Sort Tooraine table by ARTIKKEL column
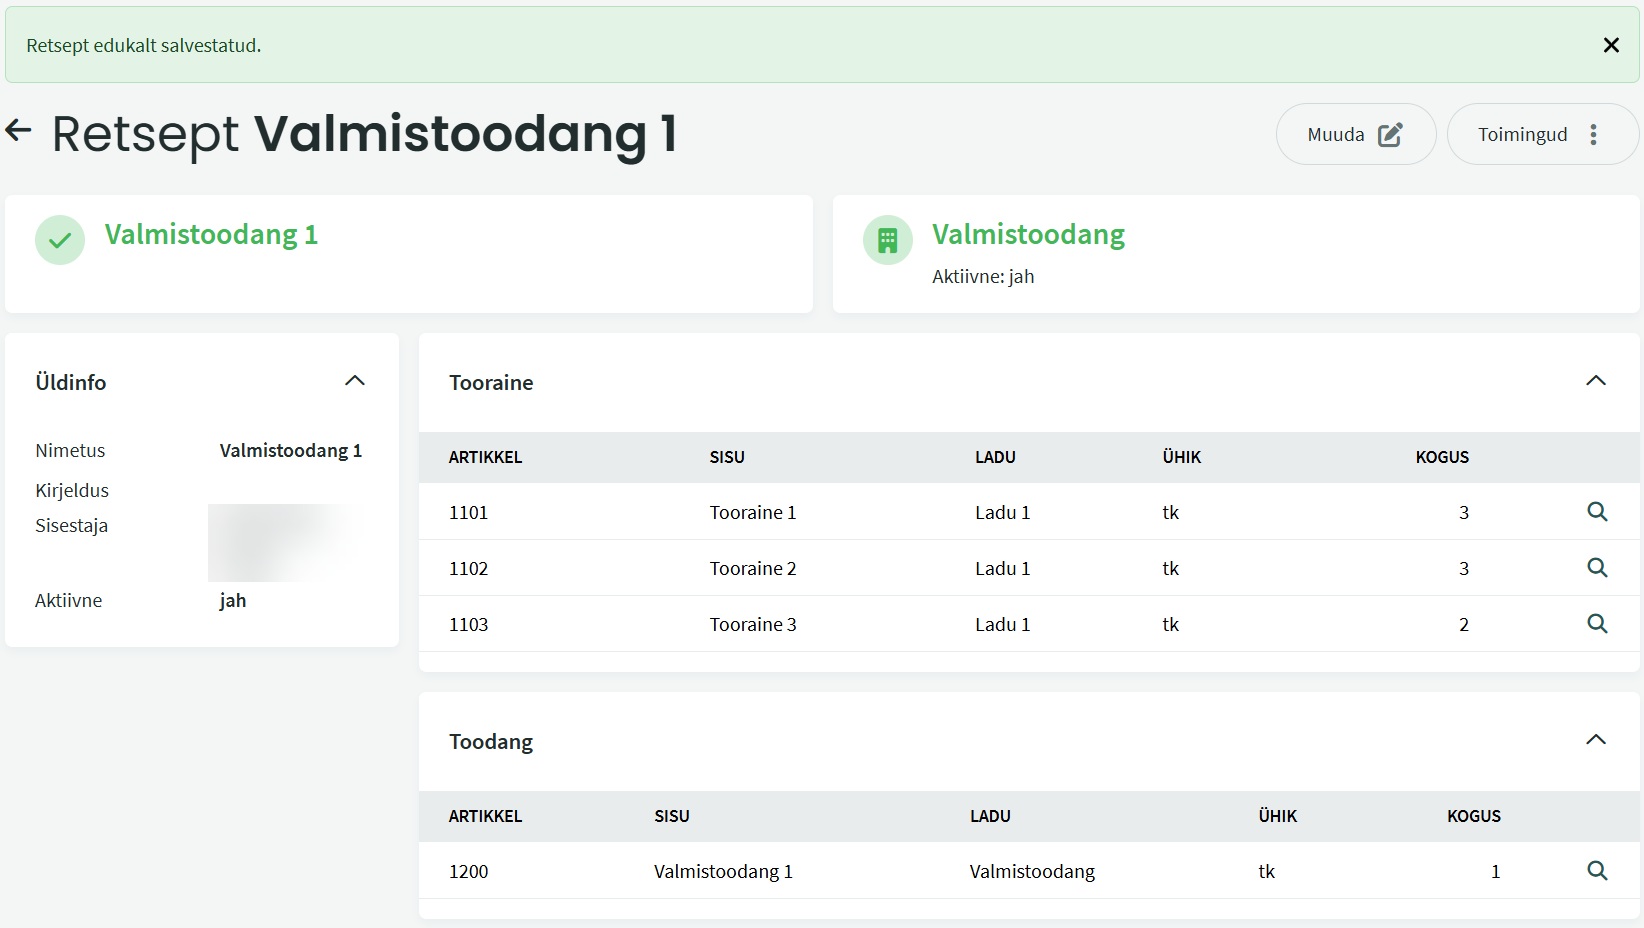 pyautogui.click(x=485, y=457)
